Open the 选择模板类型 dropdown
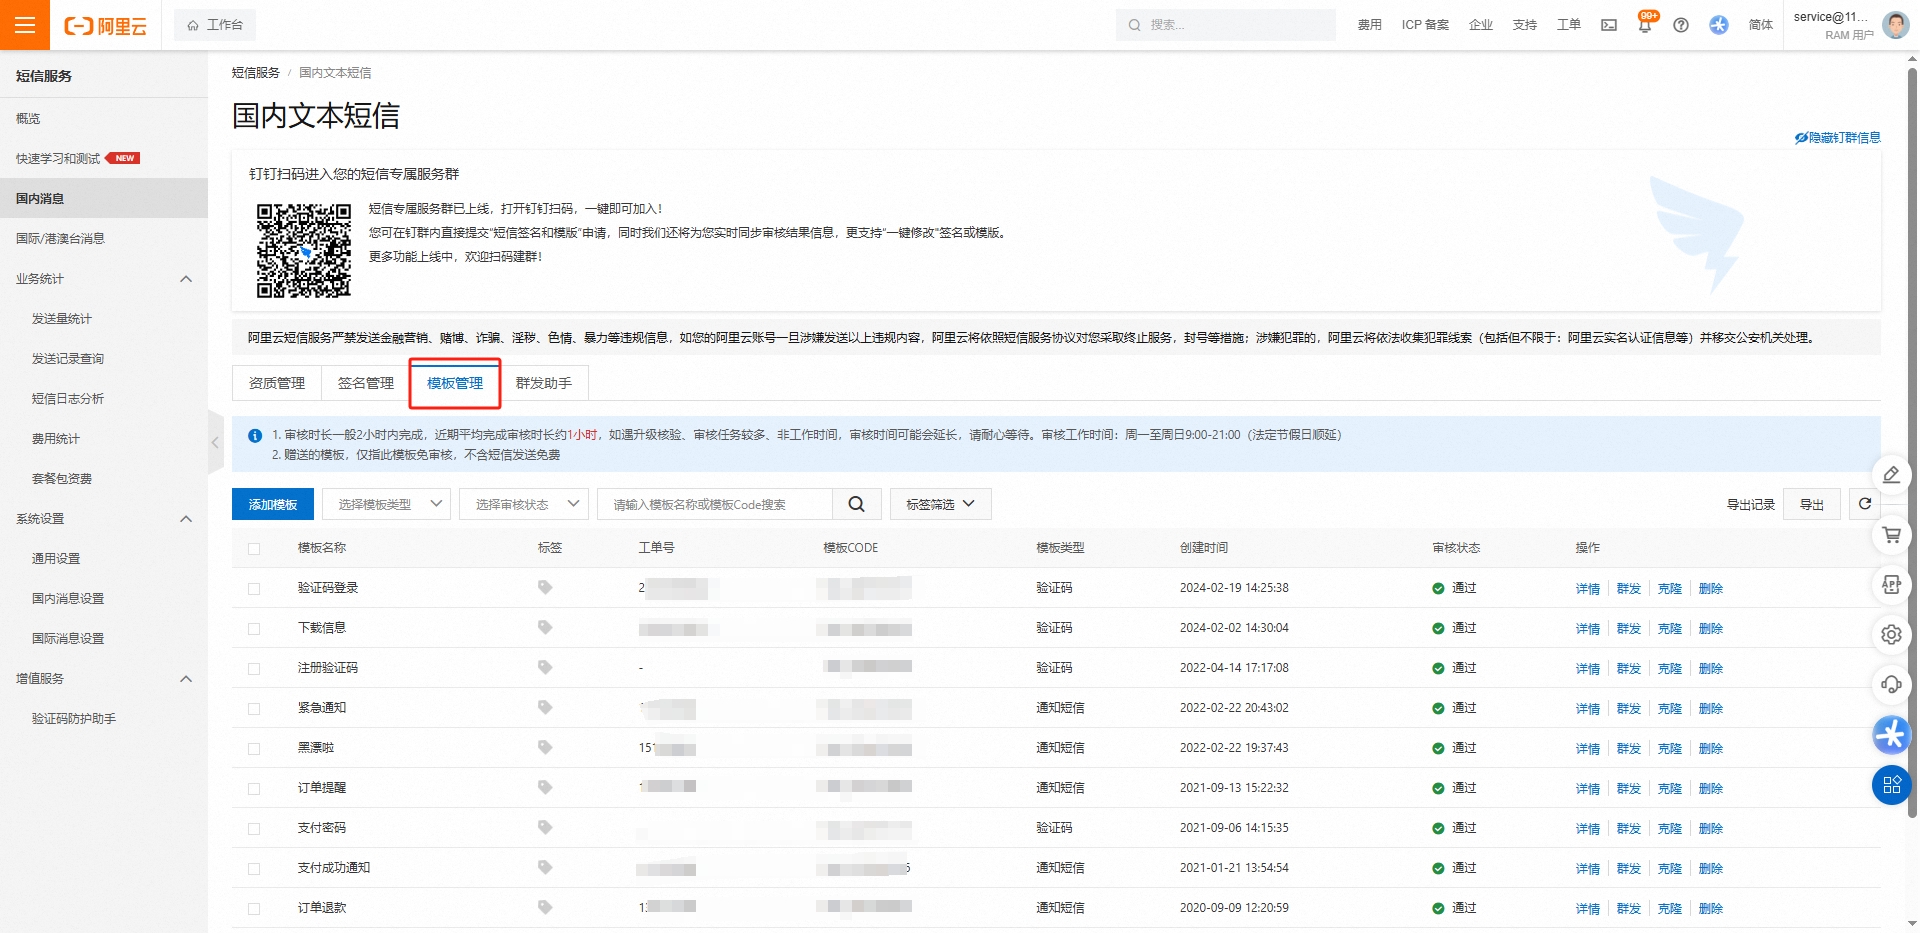 coord(387,504)
